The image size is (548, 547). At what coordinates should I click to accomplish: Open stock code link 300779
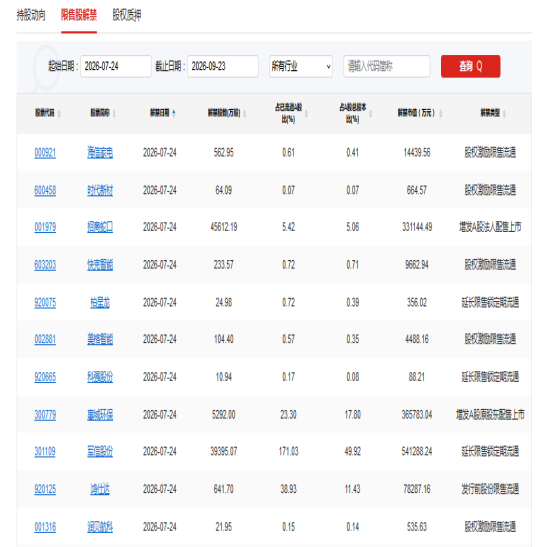click(45, 415)
